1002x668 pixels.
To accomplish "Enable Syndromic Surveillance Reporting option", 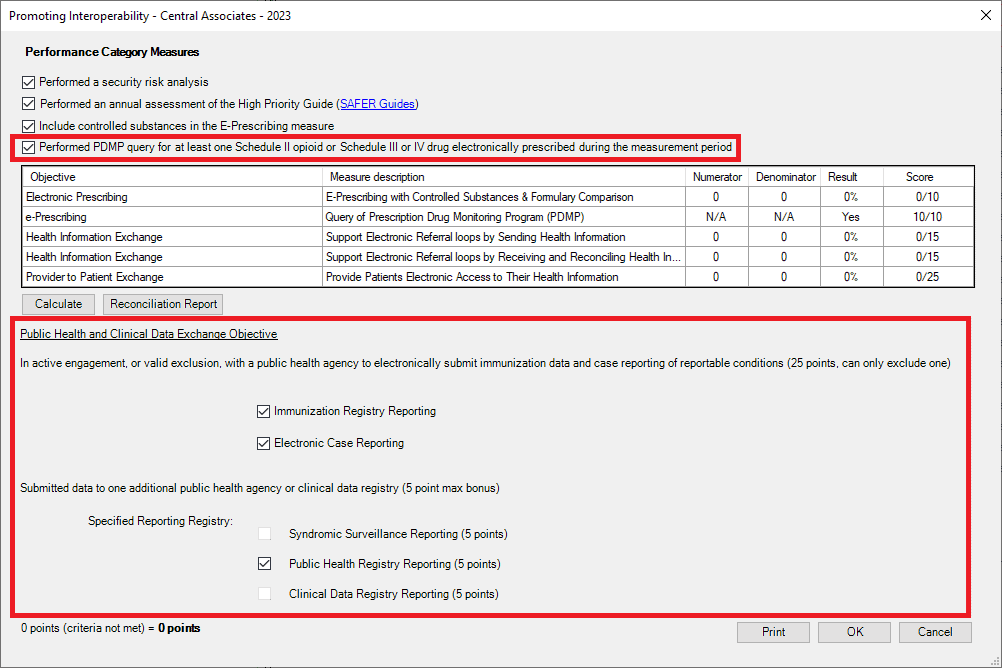I will coord(265,534).
